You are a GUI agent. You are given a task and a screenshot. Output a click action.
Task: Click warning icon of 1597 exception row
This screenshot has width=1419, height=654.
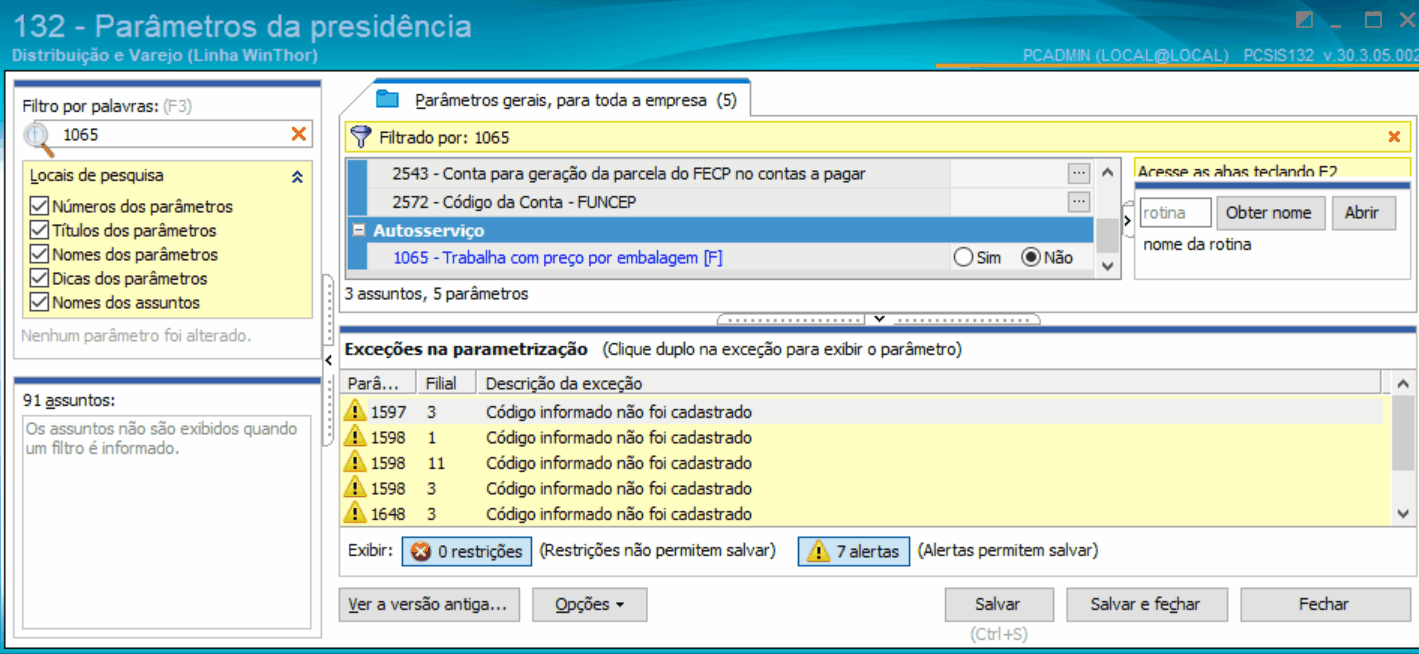click(x=355, y=411)
